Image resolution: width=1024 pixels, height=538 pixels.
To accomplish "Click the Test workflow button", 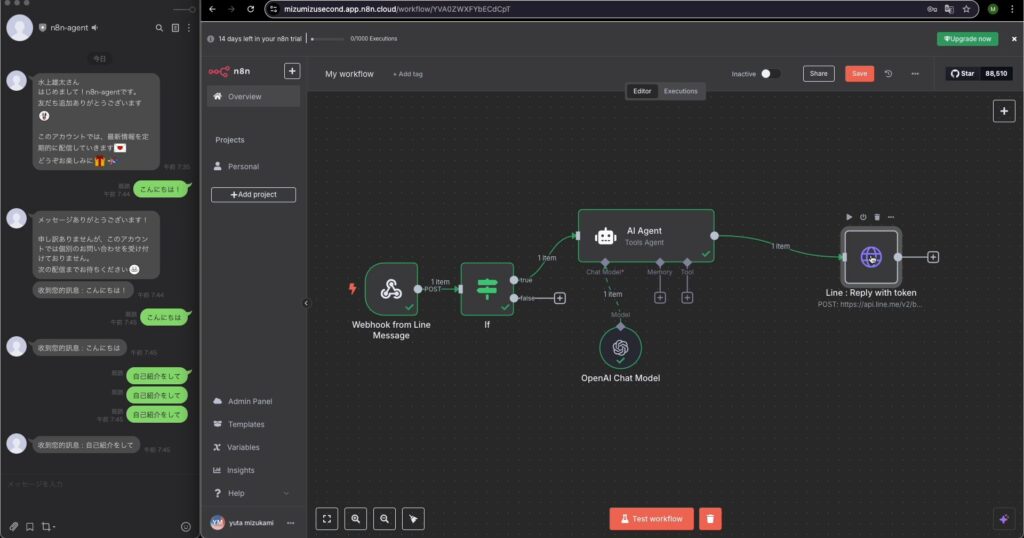I will pyautogui.click(x=651, y=519).
